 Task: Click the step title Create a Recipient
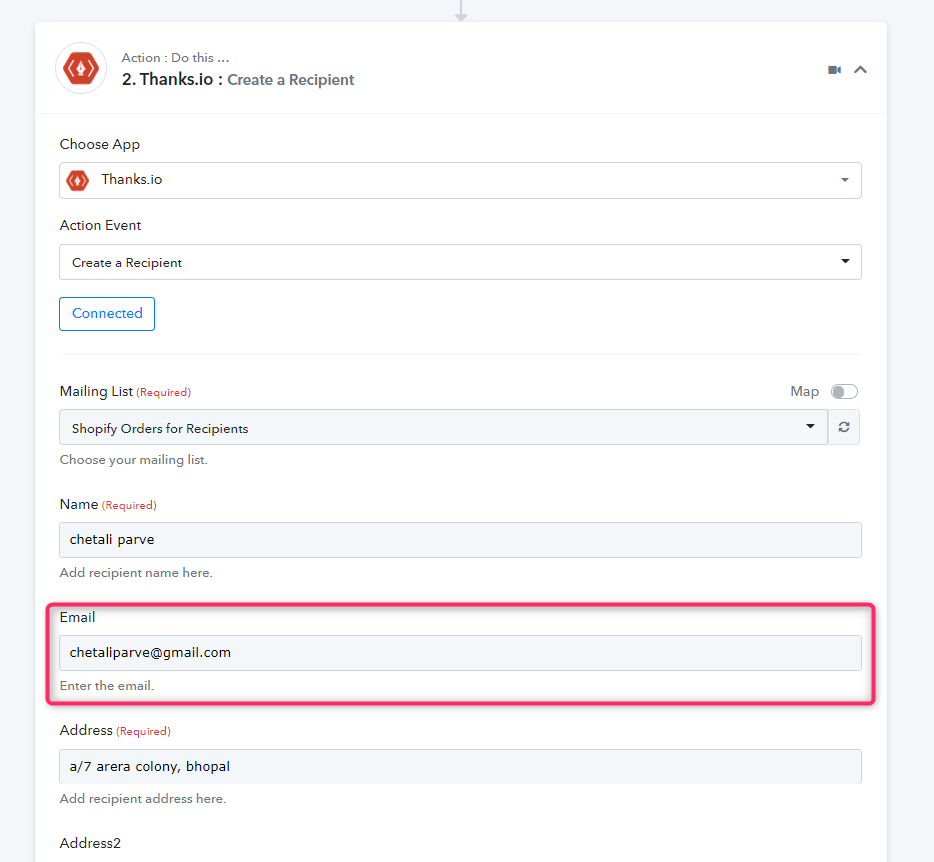[291, 80]
